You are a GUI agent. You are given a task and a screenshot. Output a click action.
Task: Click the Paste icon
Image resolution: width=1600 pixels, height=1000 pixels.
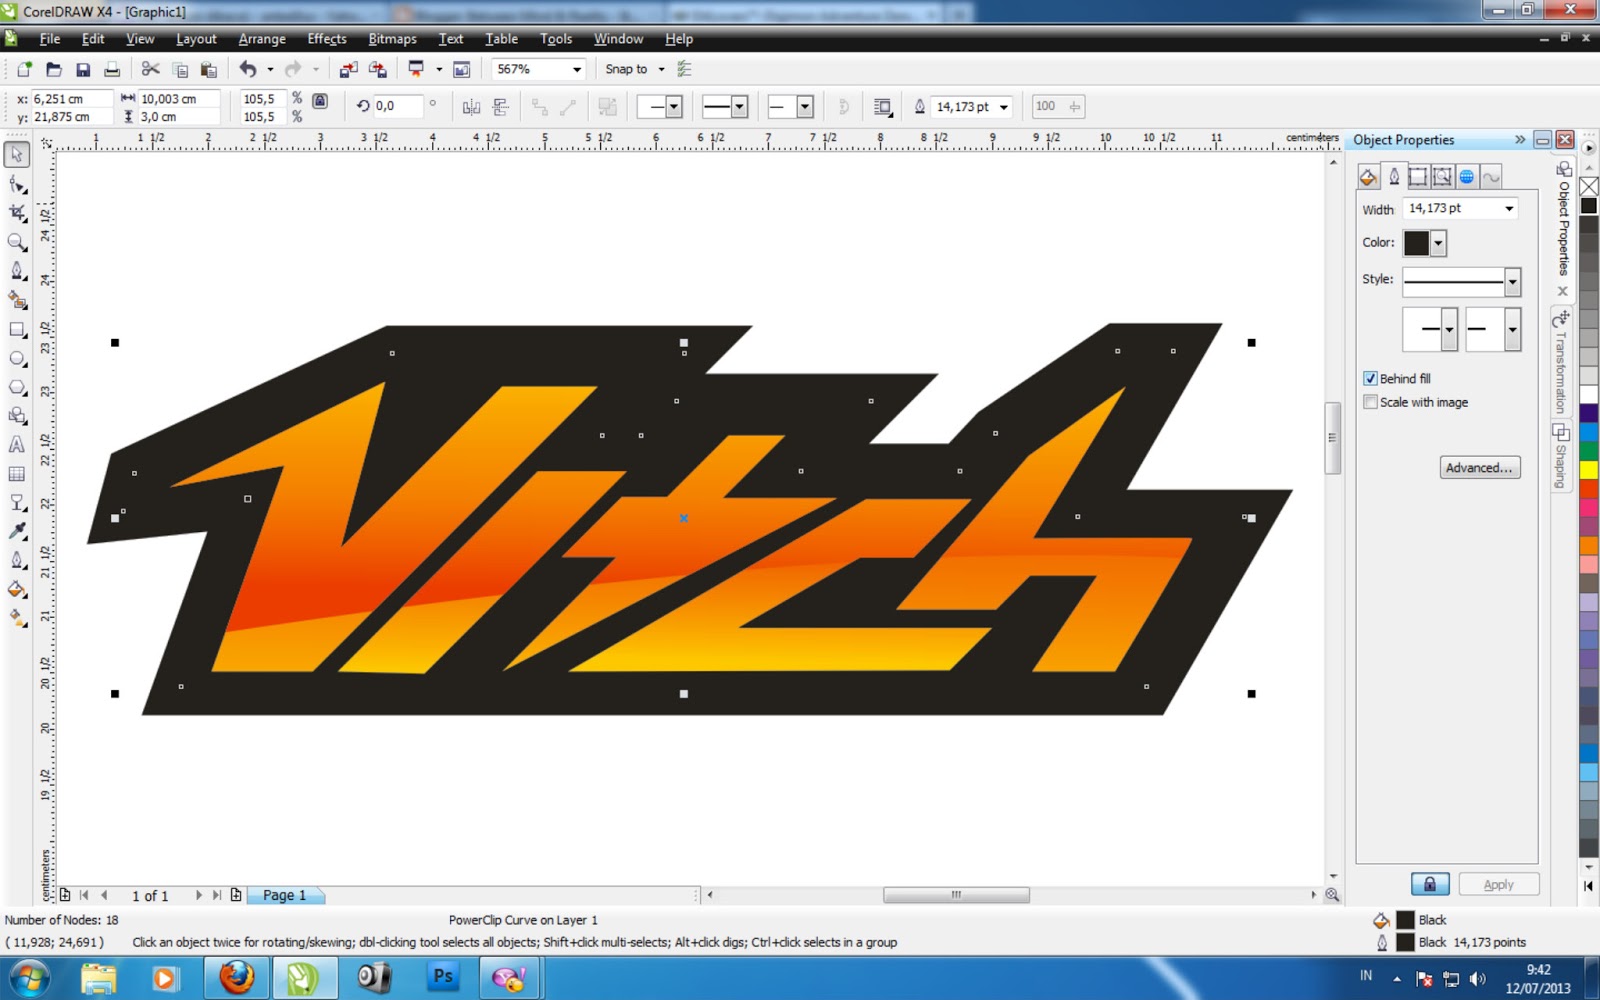209,69
